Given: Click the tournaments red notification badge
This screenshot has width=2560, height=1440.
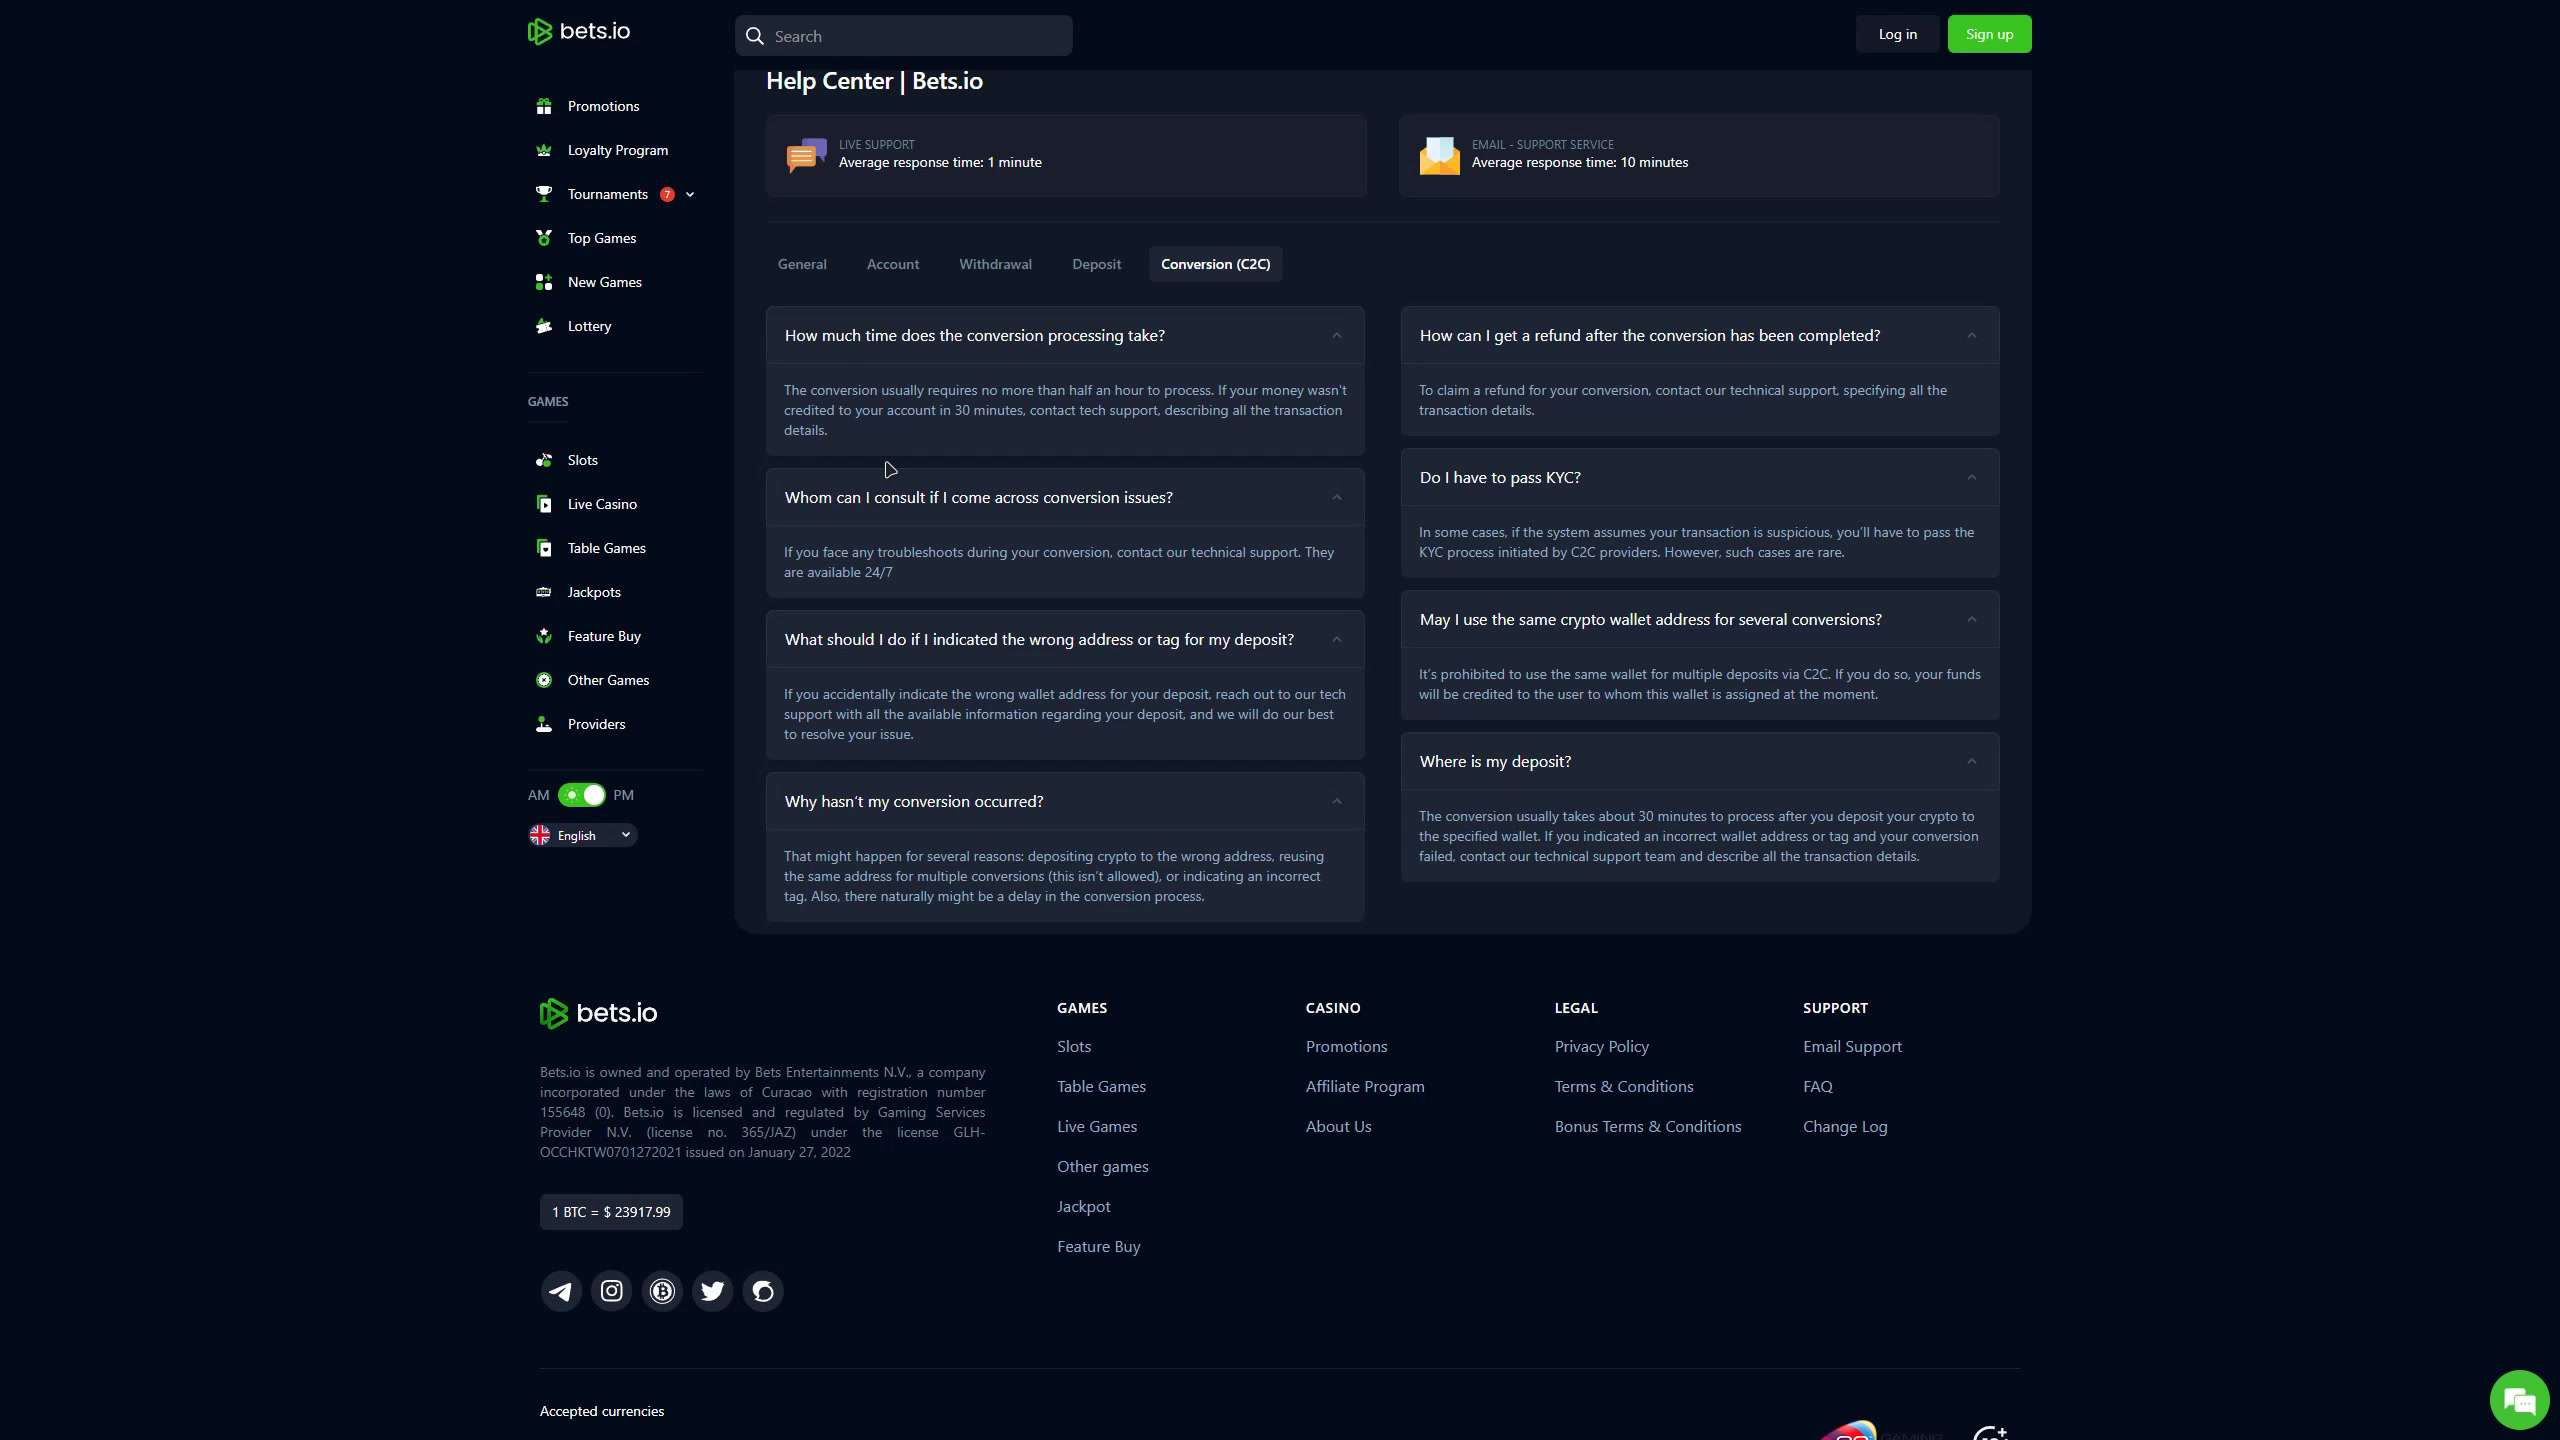Looking at the screenshot, I should point(667,194).
